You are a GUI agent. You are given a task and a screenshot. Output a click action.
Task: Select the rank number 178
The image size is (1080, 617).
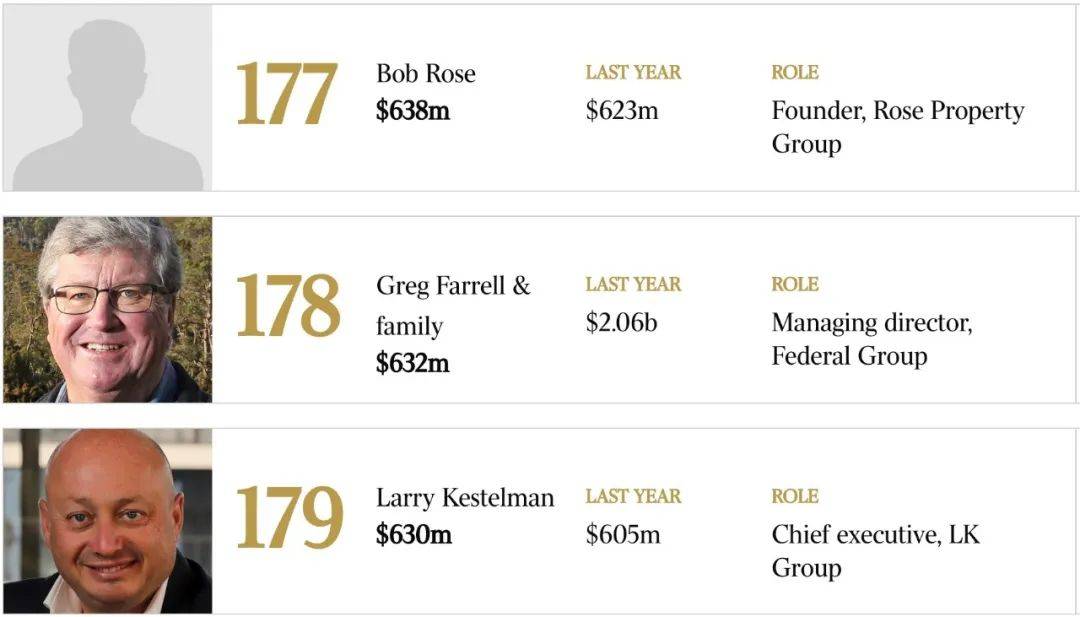(x=288, y=306)
